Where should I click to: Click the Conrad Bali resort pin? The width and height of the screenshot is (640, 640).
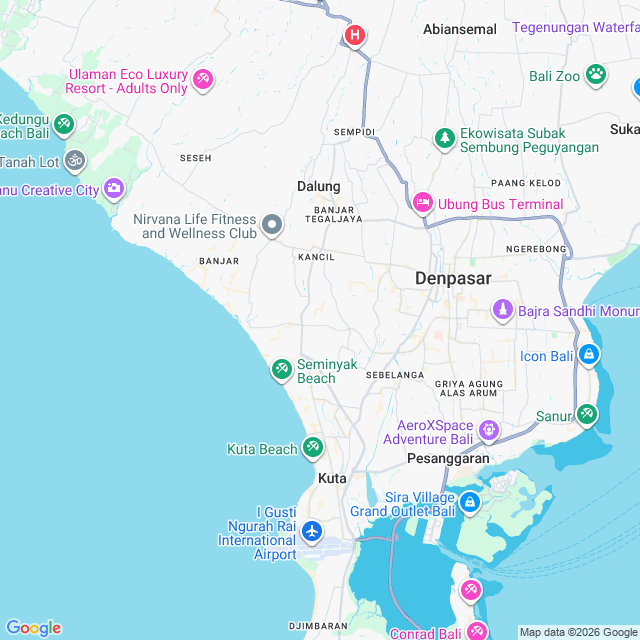(x=476, y=631)
